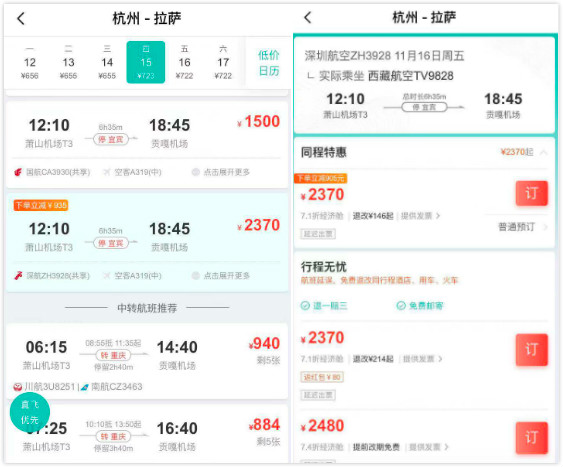Collapse the 同程特惠 section arrow
563x467 pixels.
click(544, 153)
